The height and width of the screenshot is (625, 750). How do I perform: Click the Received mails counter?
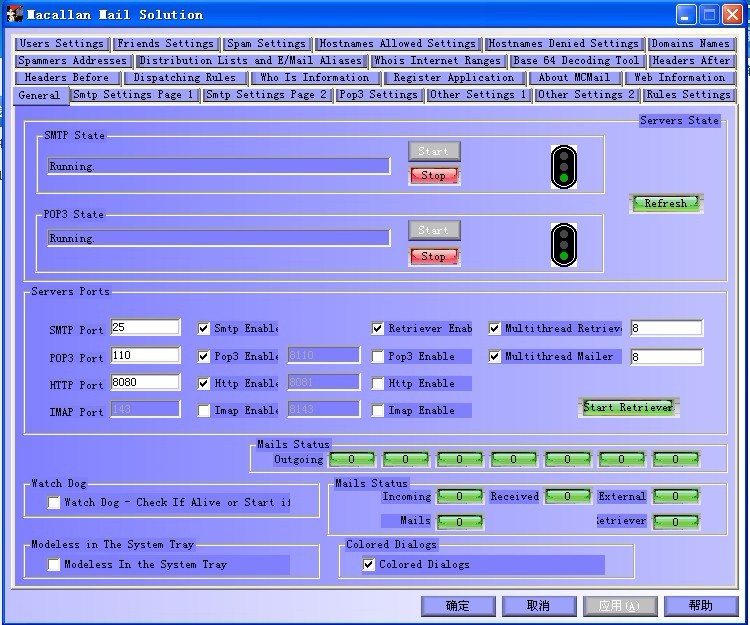[x=568, y=496]
